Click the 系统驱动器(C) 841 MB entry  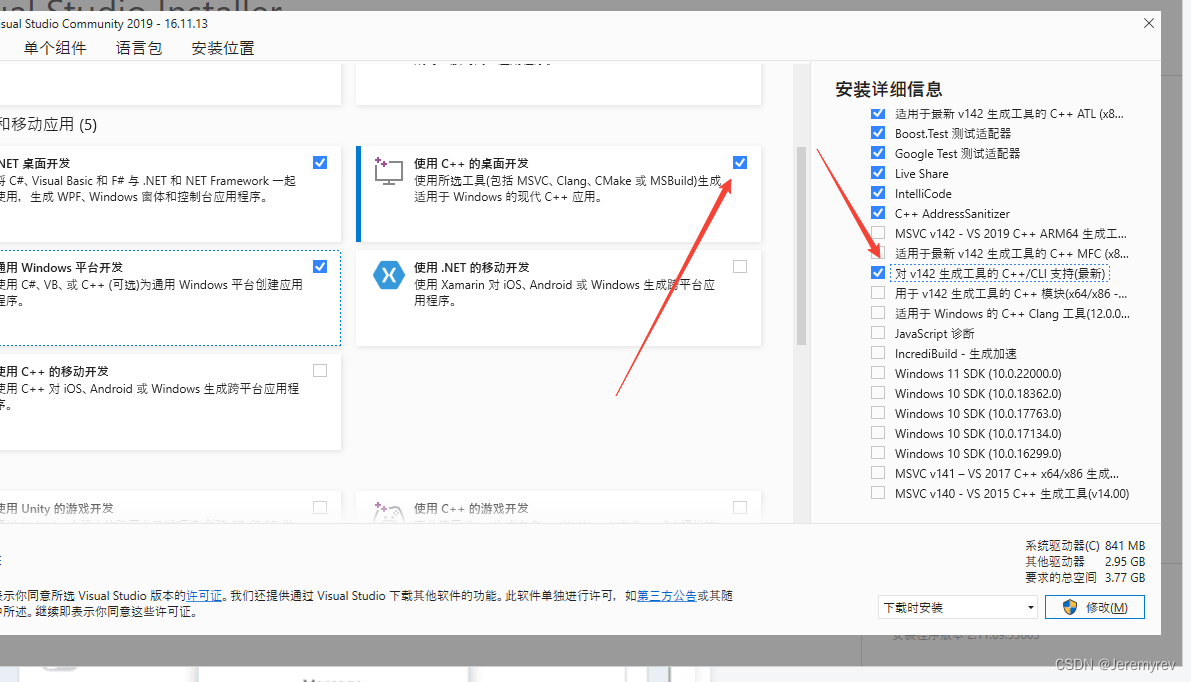point(1085,545)
